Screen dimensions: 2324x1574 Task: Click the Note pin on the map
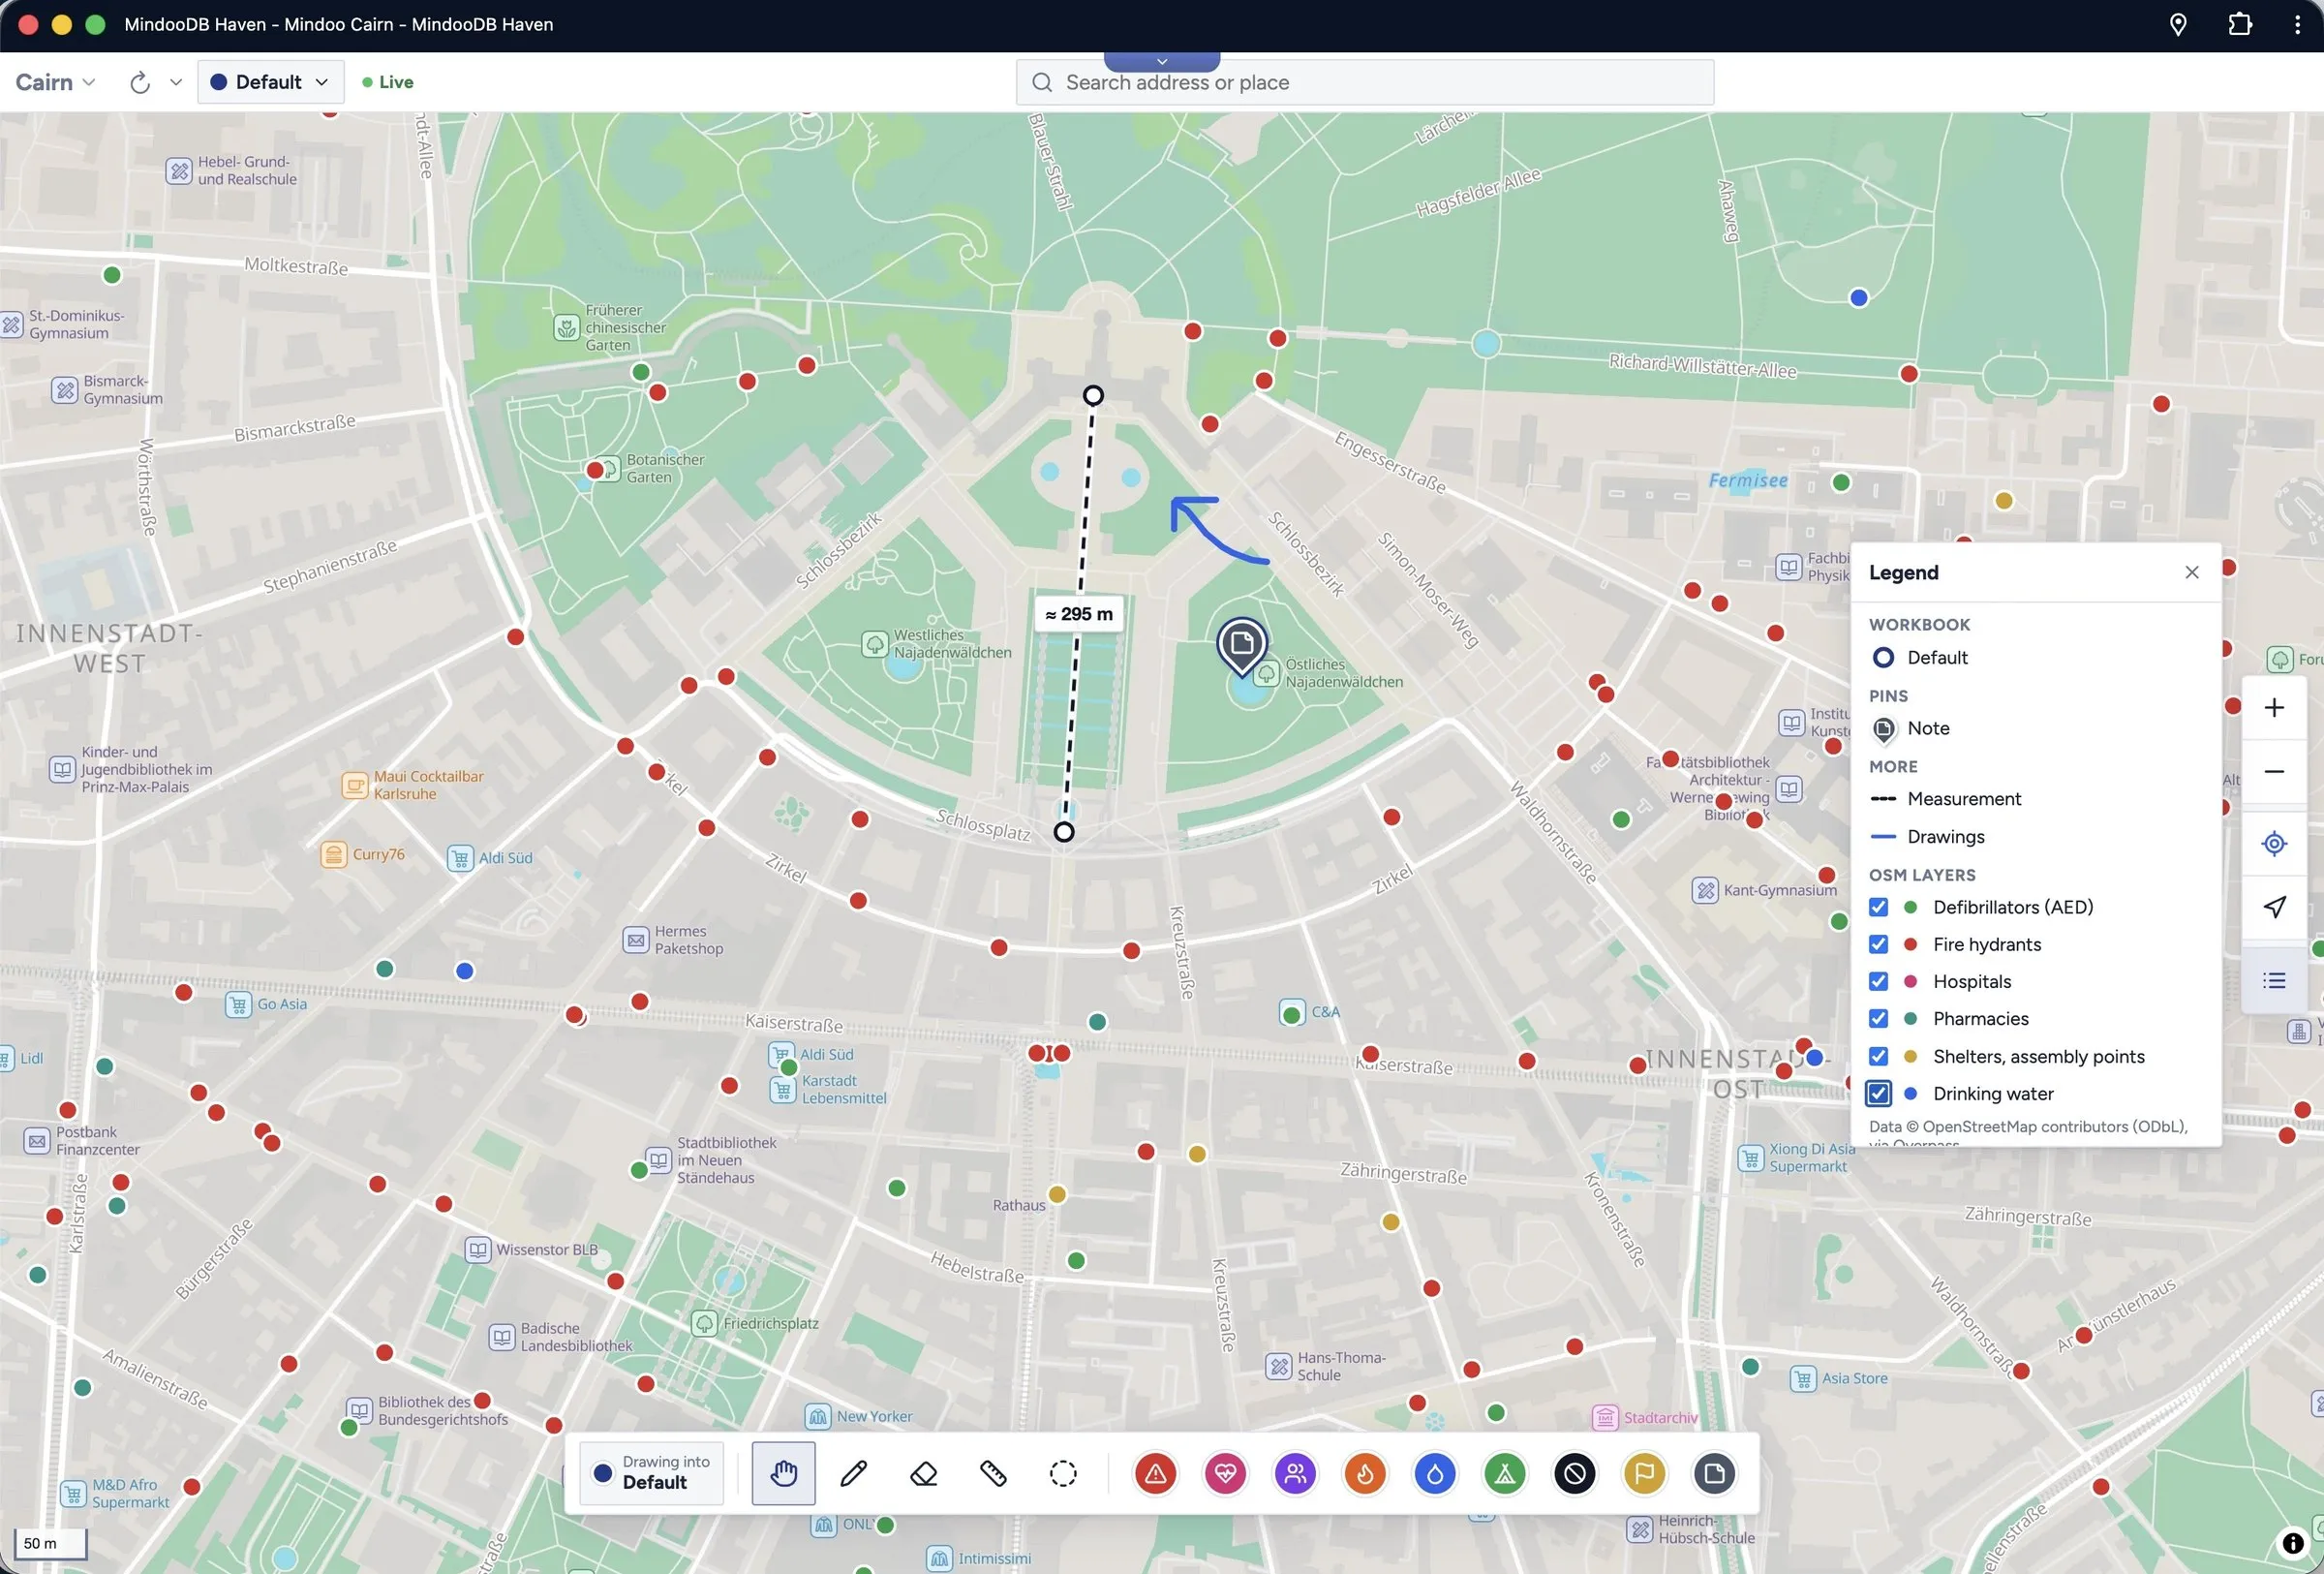coord(1242,644)
